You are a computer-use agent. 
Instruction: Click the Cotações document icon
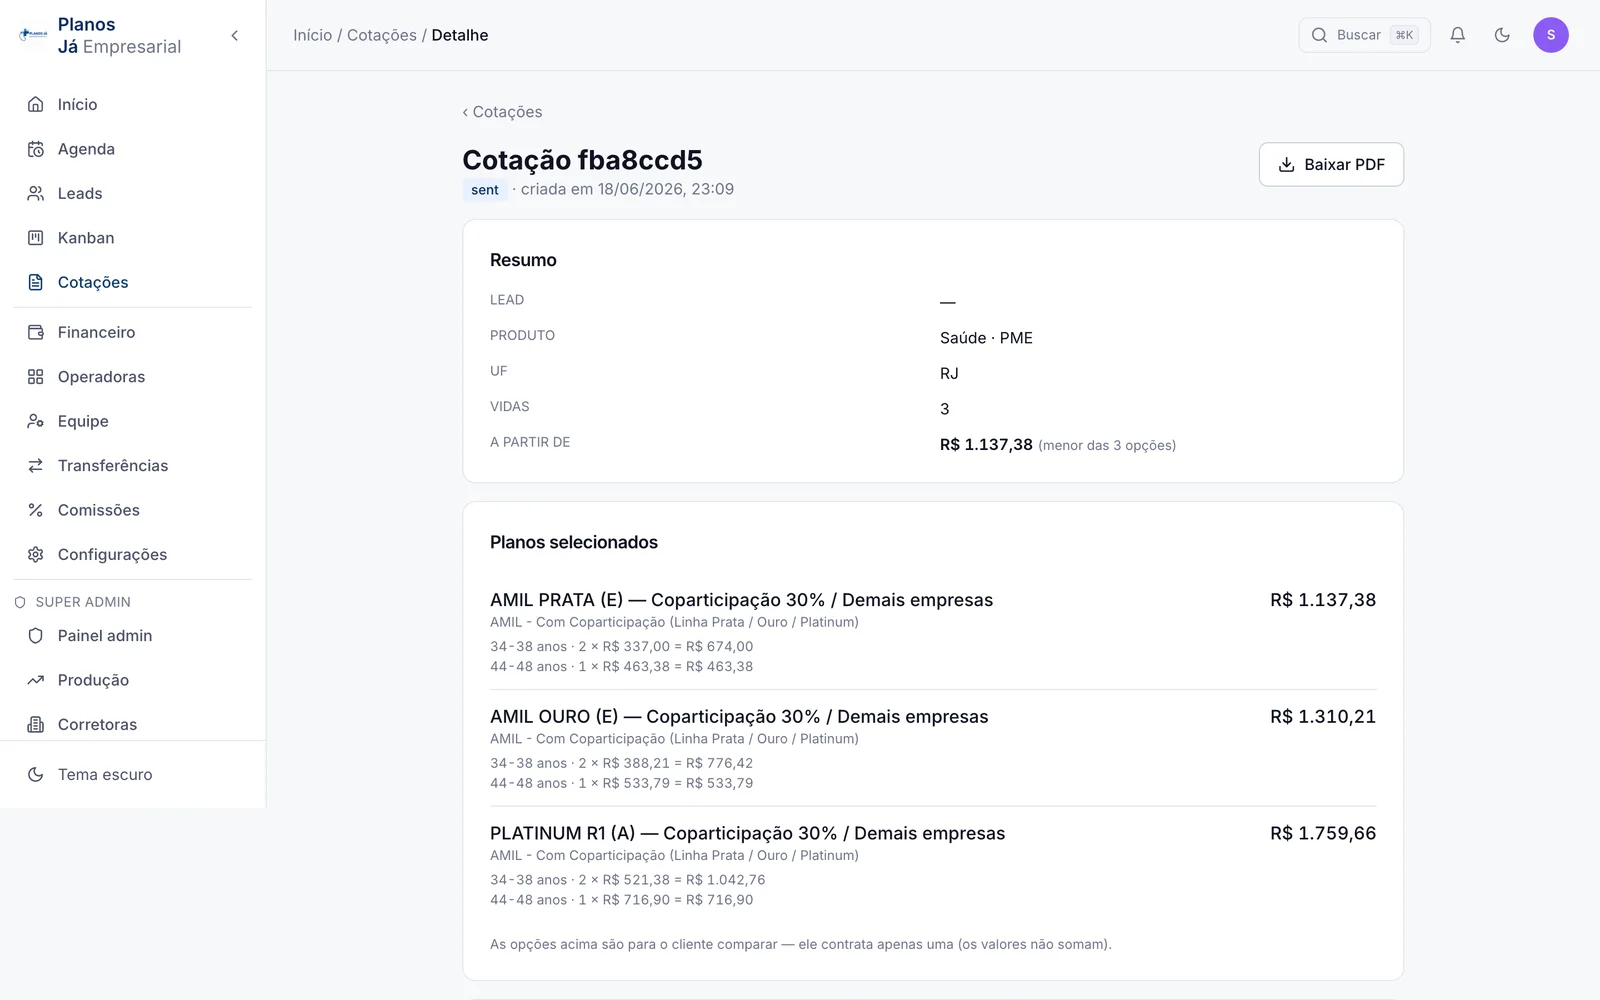click(36, 282)
